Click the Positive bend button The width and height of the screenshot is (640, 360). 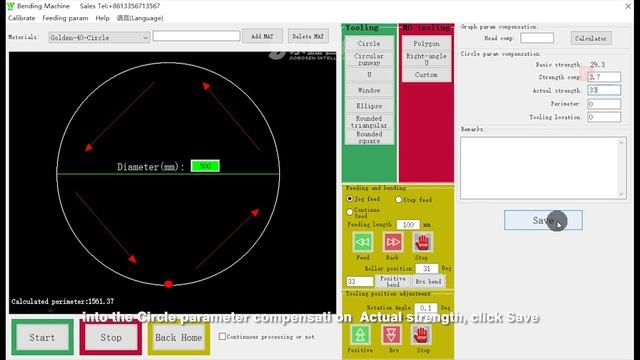(x=393, y=281)
